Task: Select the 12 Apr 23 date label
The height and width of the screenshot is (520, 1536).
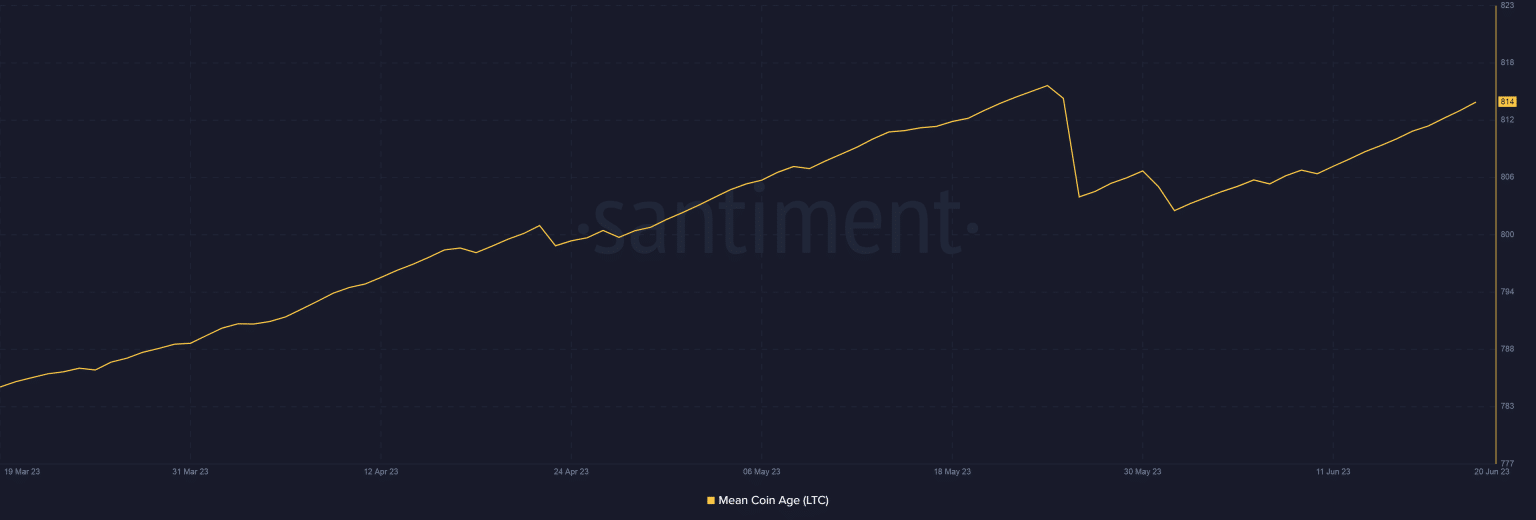Action: (381, 470)
